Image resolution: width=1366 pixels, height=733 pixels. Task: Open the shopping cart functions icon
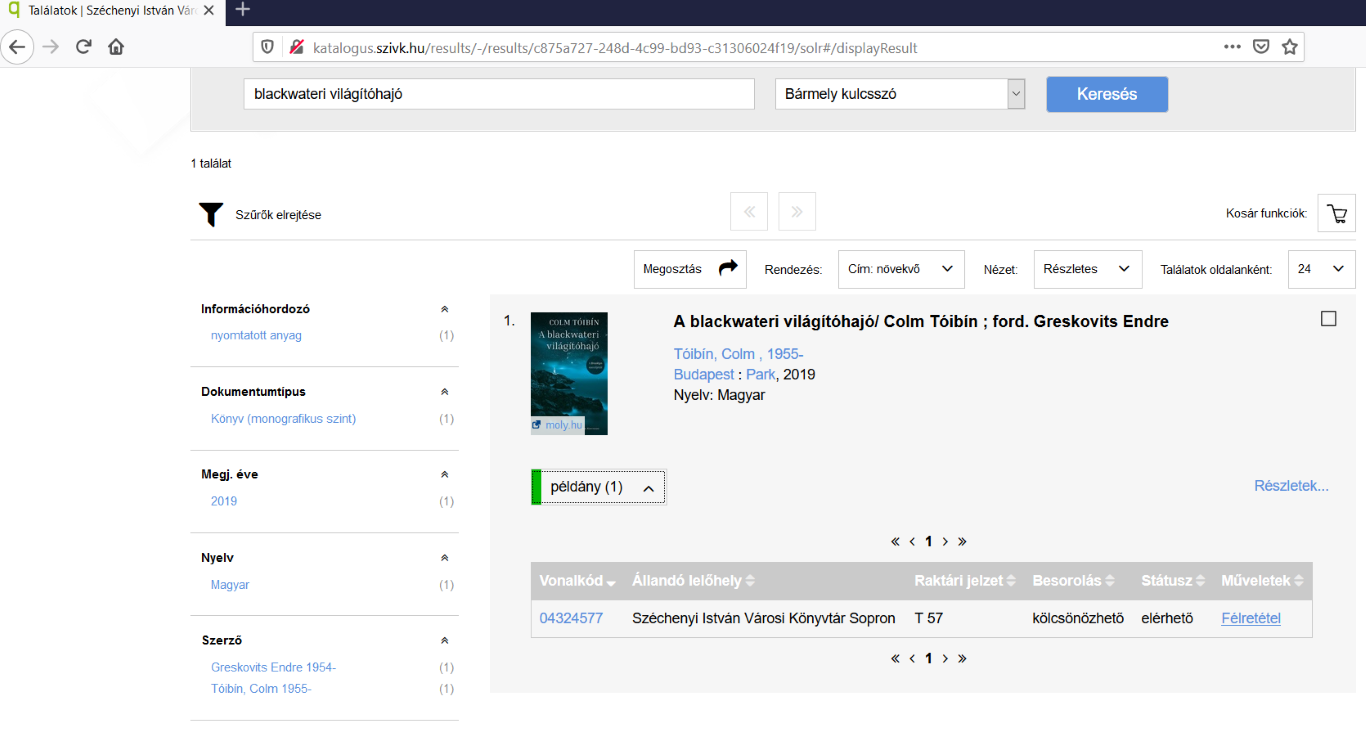click(x=1337, y=213)
